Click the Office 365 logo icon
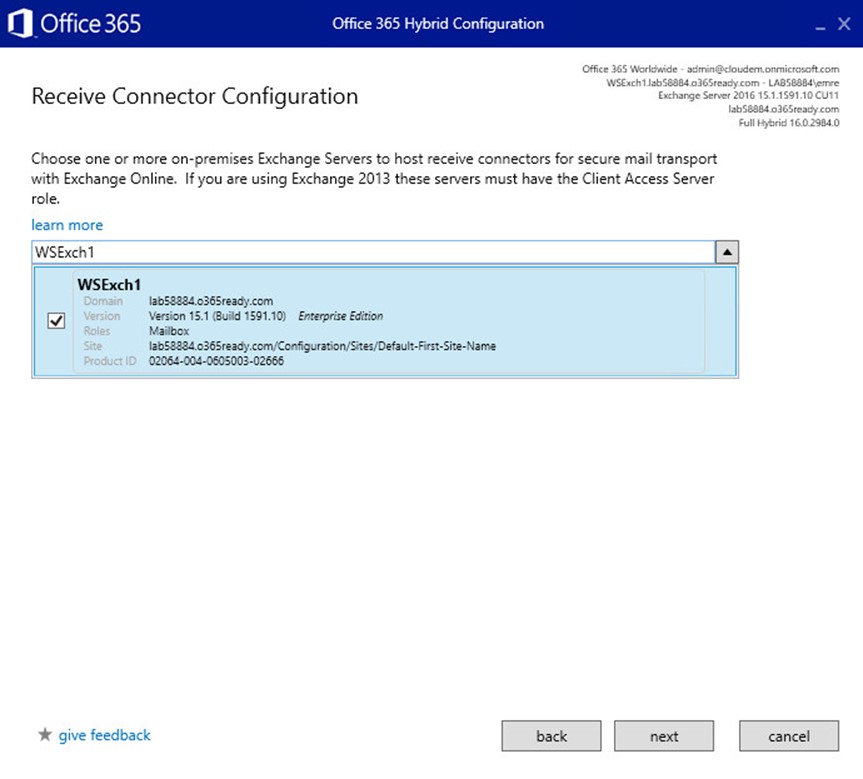This screenshot has height=779, width=863. (20, 24)
